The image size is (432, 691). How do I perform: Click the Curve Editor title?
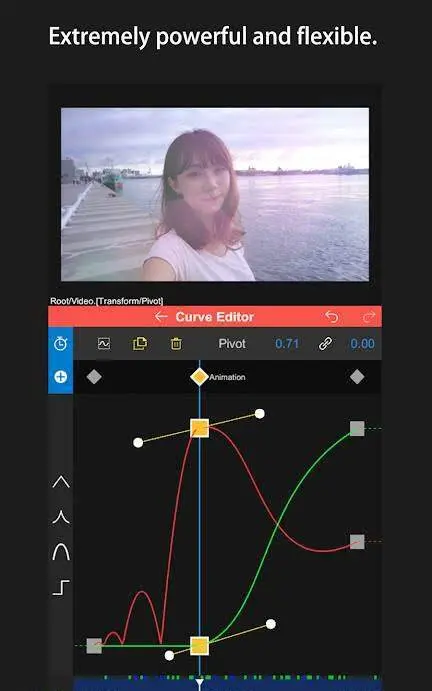pos(214,316)
